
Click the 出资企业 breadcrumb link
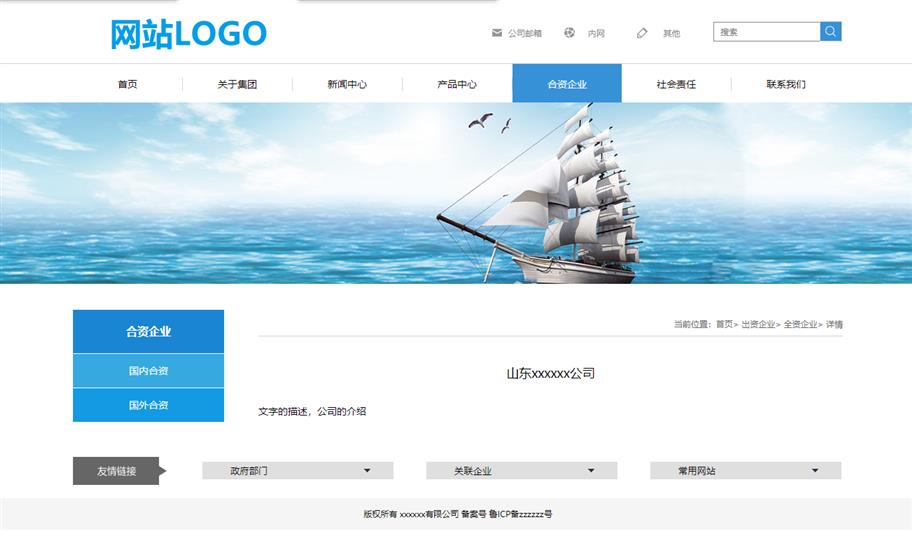pos(758,324)
